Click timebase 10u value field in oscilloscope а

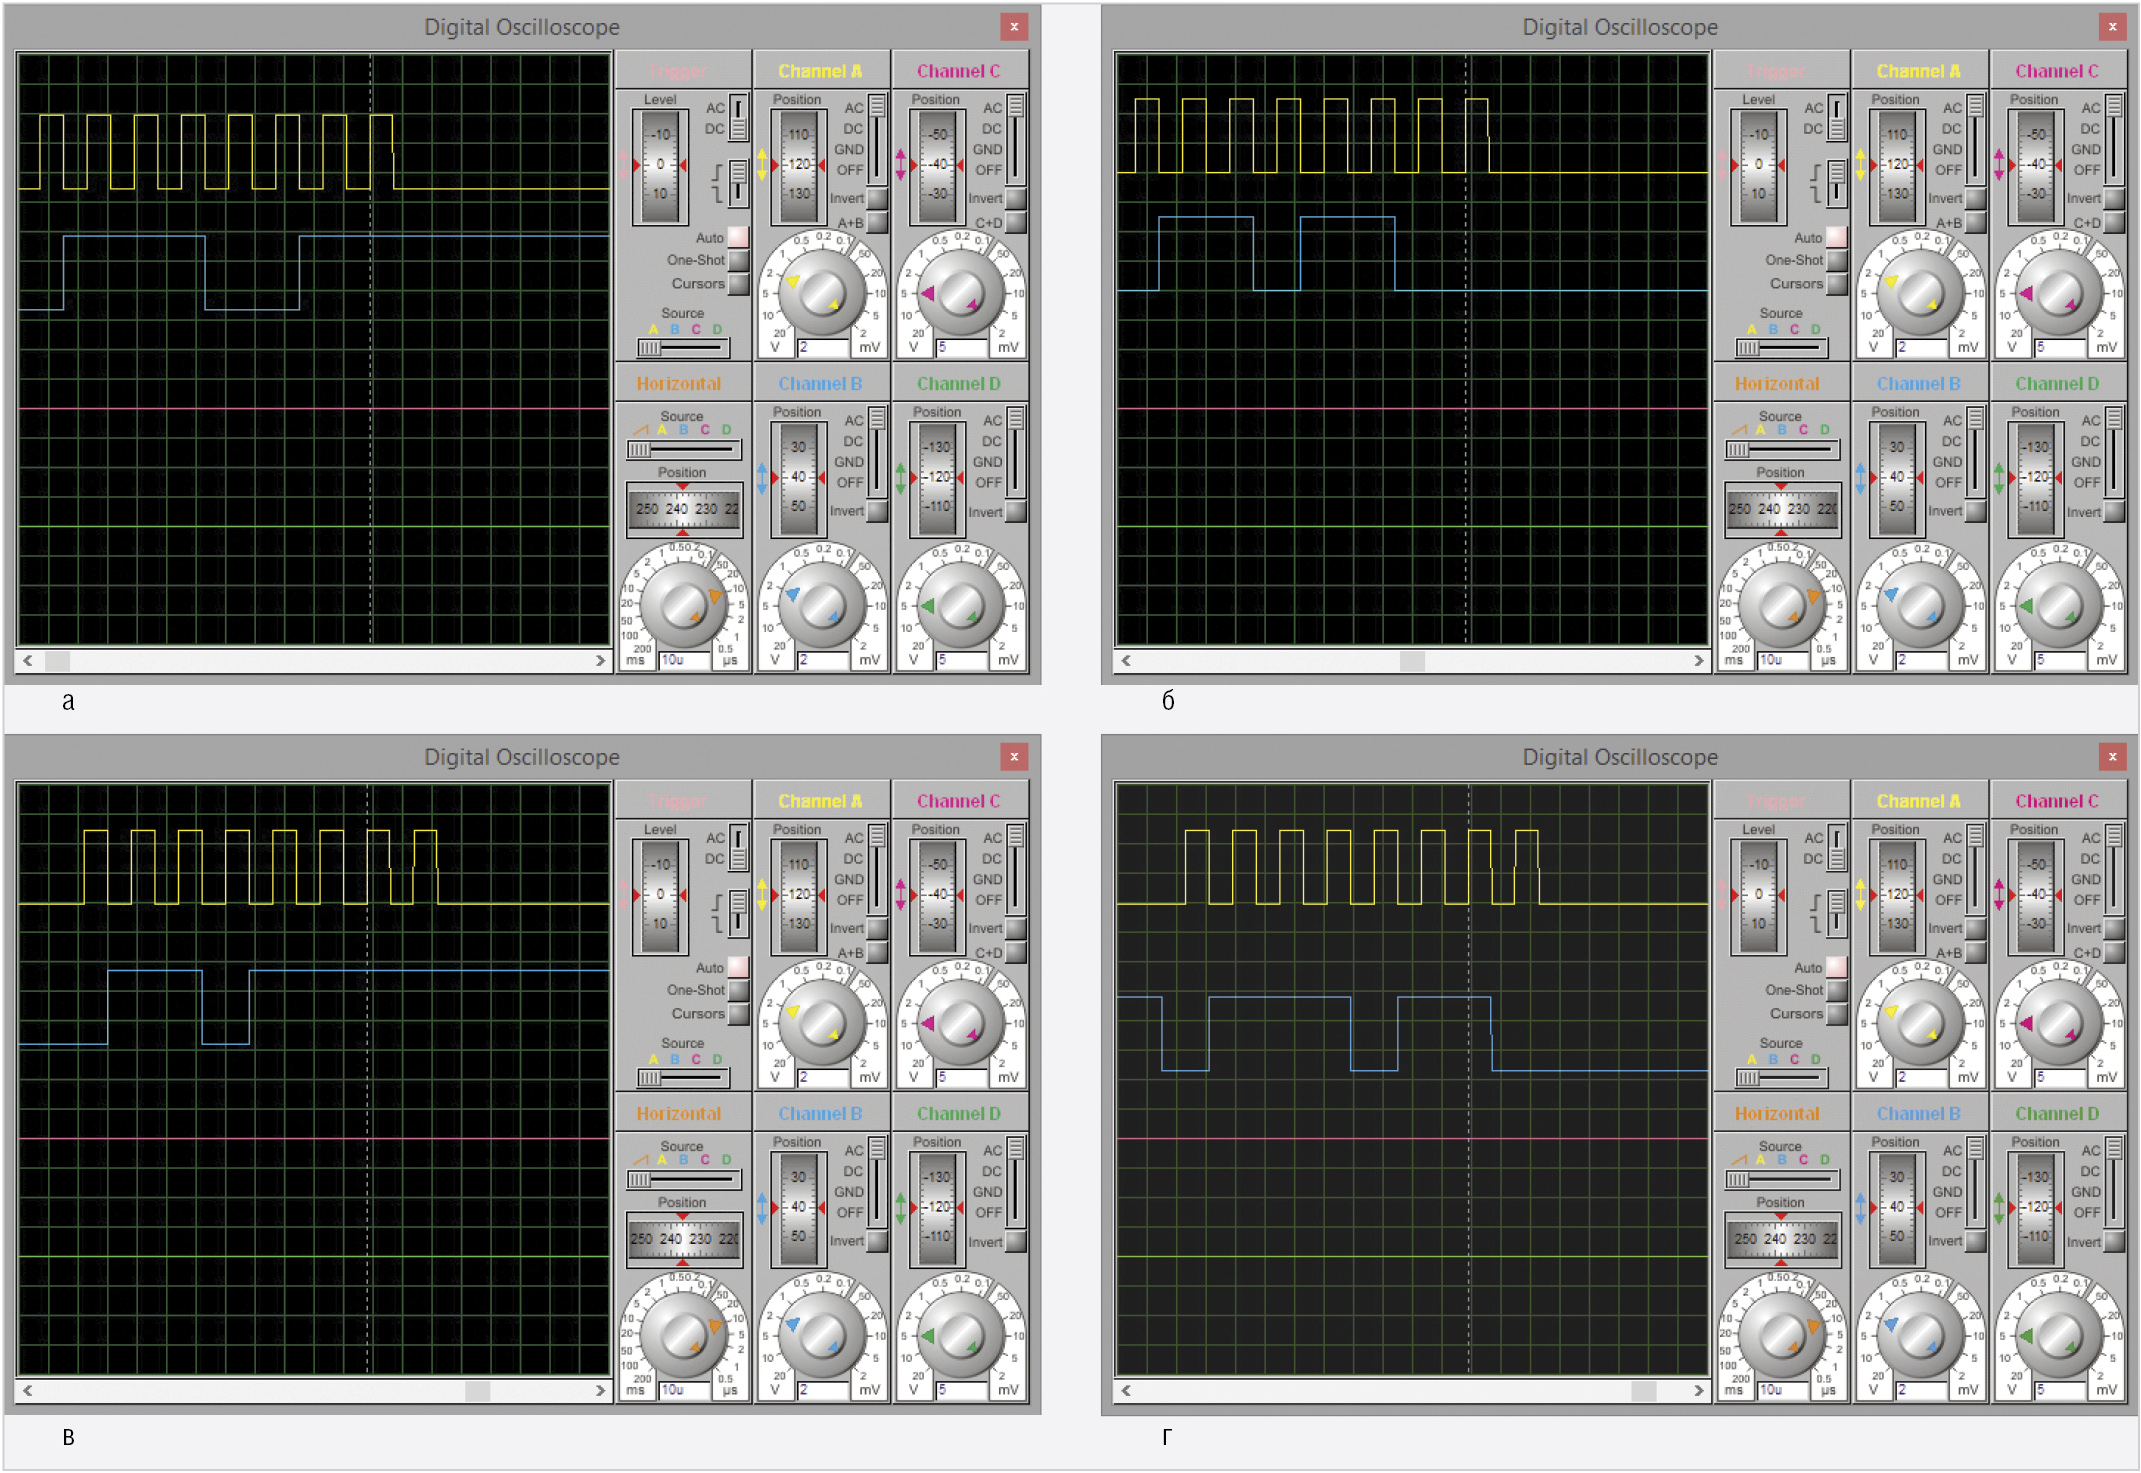pos(685,660)
